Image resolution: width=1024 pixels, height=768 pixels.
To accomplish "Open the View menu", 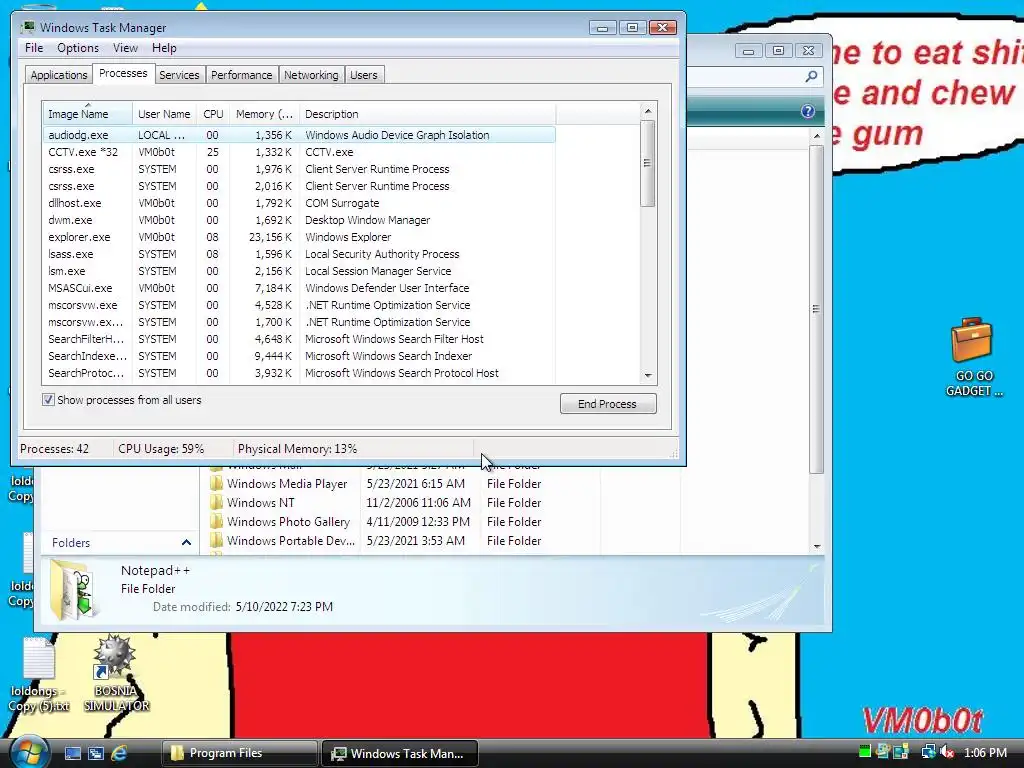I will coord(125,48).
